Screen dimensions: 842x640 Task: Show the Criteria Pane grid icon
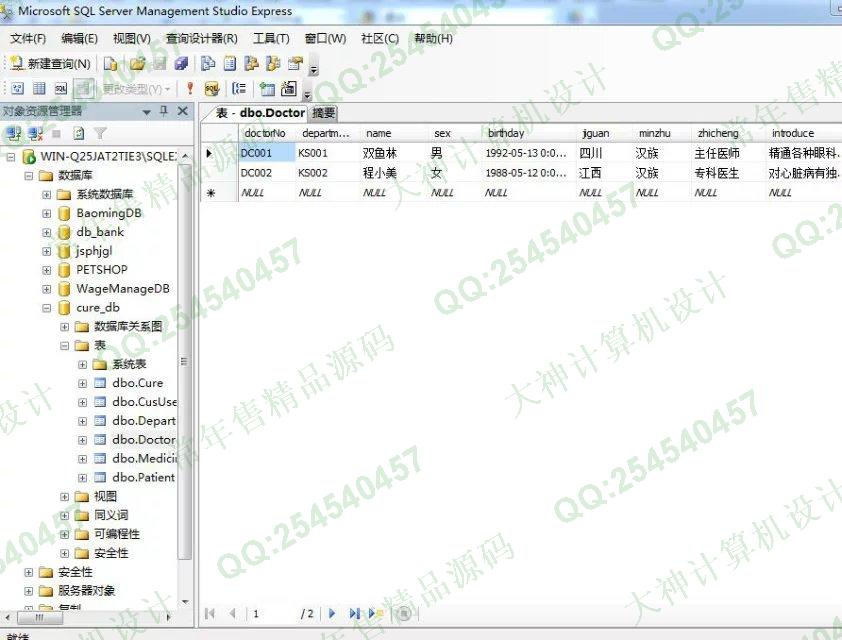click(39, 89)
